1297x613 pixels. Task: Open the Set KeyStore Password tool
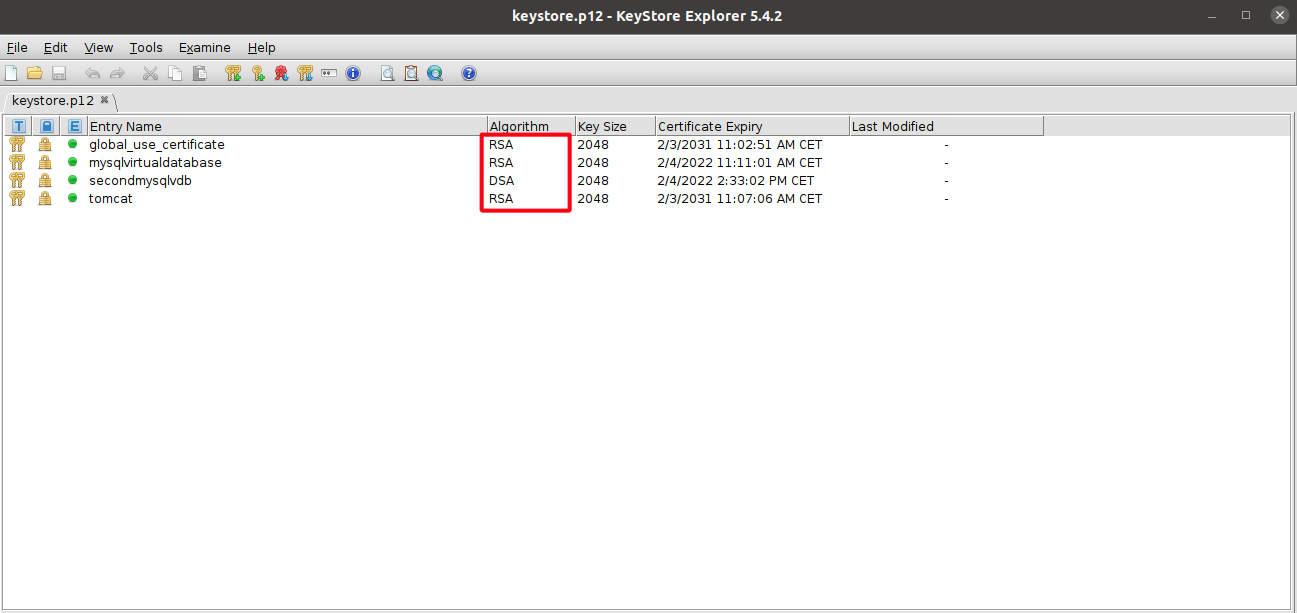[x=329, y=73]
